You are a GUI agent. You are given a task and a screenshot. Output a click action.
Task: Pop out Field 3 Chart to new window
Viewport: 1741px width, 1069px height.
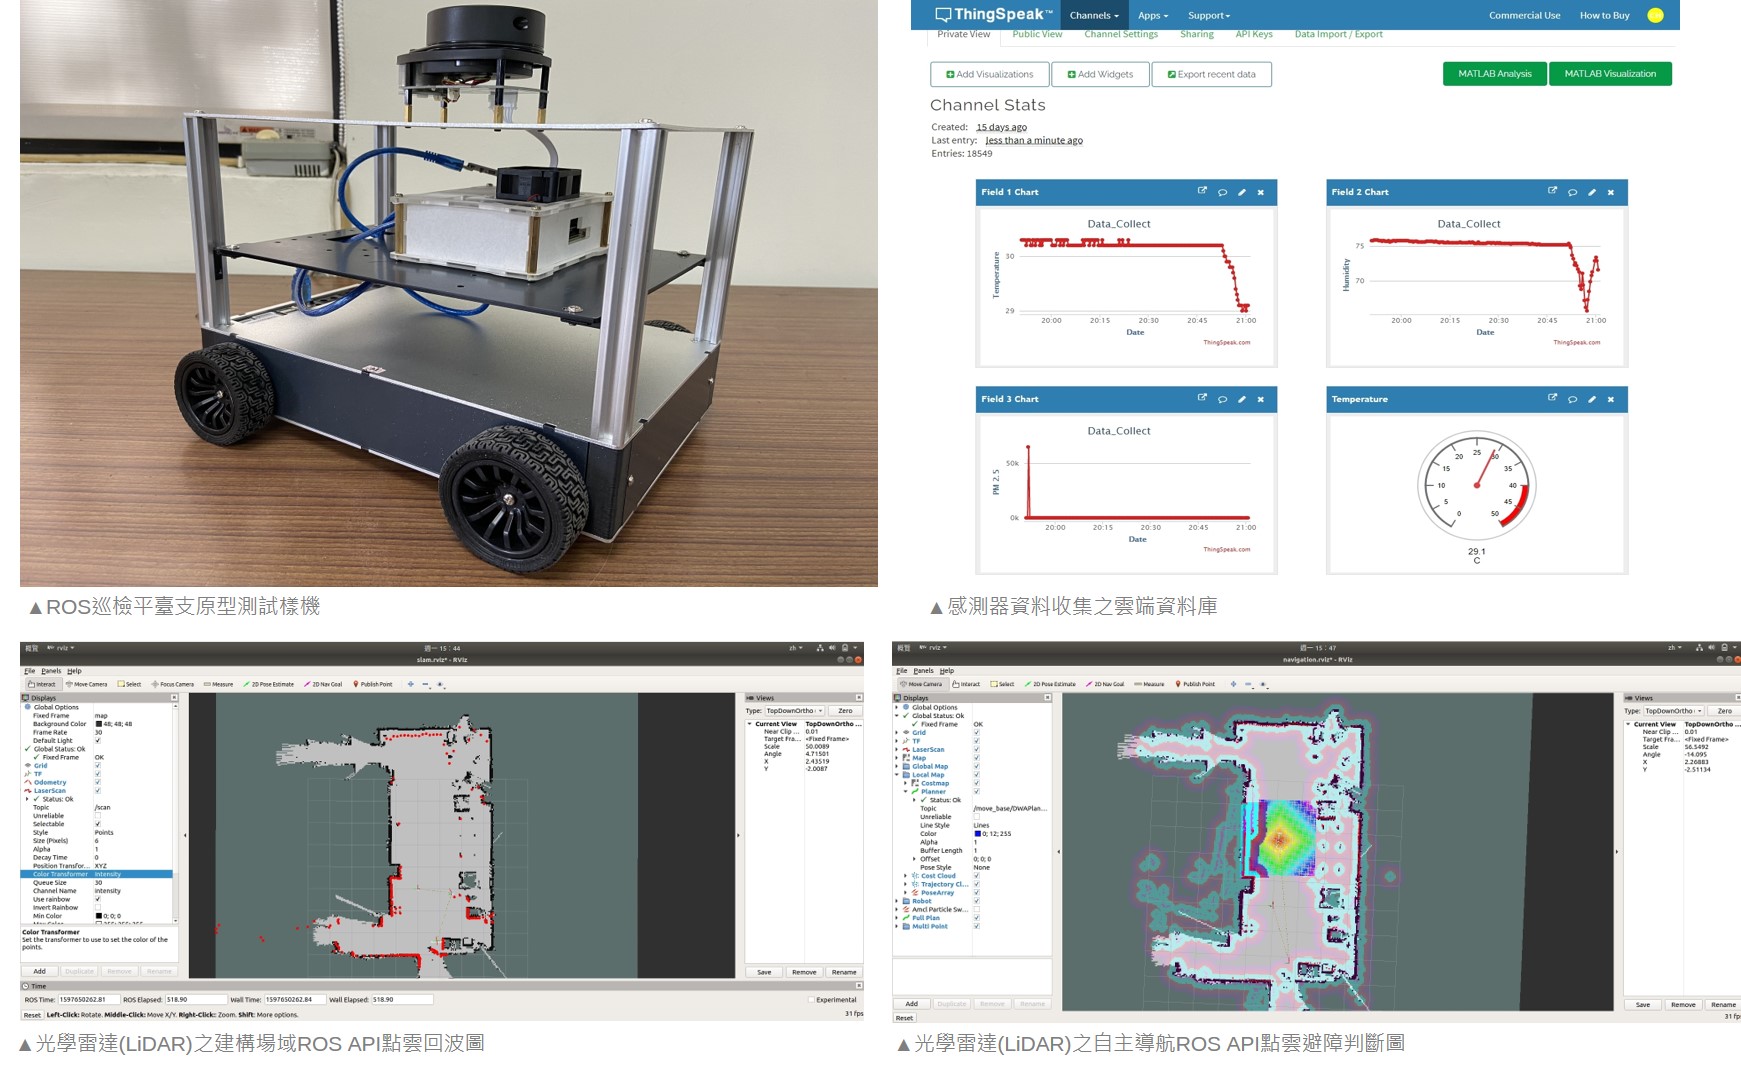1202,398
